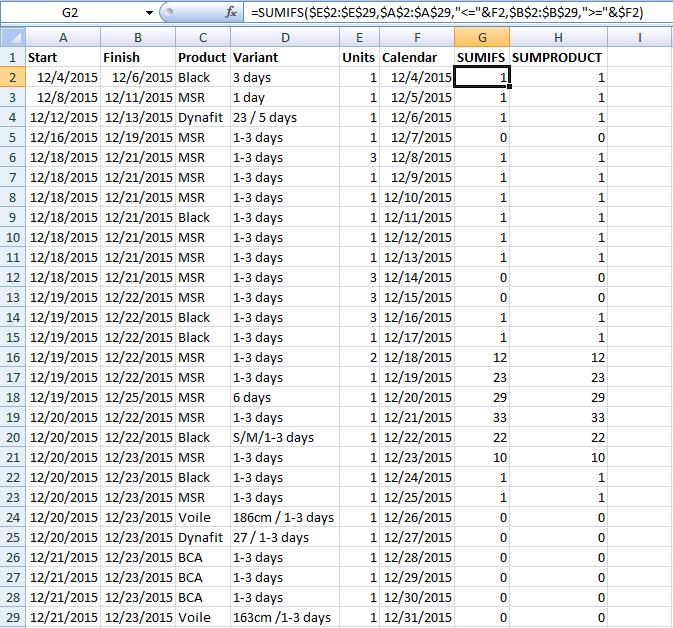
Task: Click calendar cell '12/18/2015' in column F
Action: point(417,357)
